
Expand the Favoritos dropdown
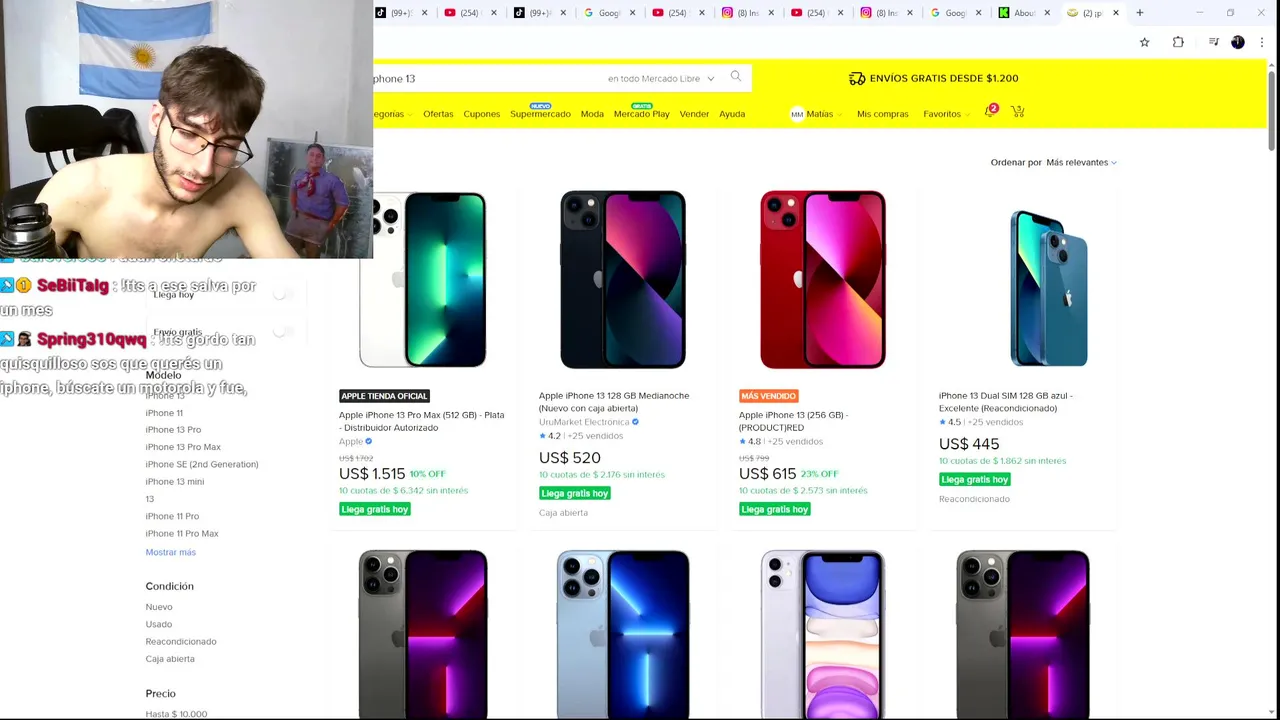(x=946, y=114)
